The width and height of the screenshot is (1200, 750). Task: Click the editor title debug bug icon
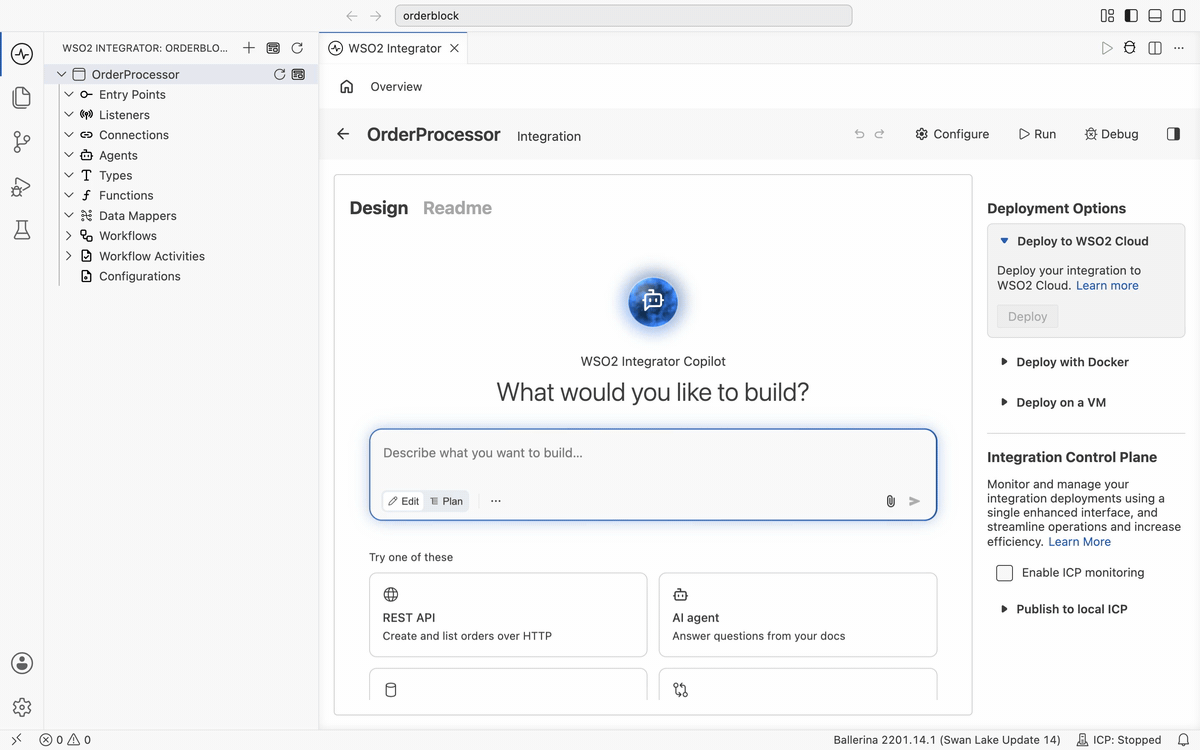pyautogui.click(x=1130, y=48)
